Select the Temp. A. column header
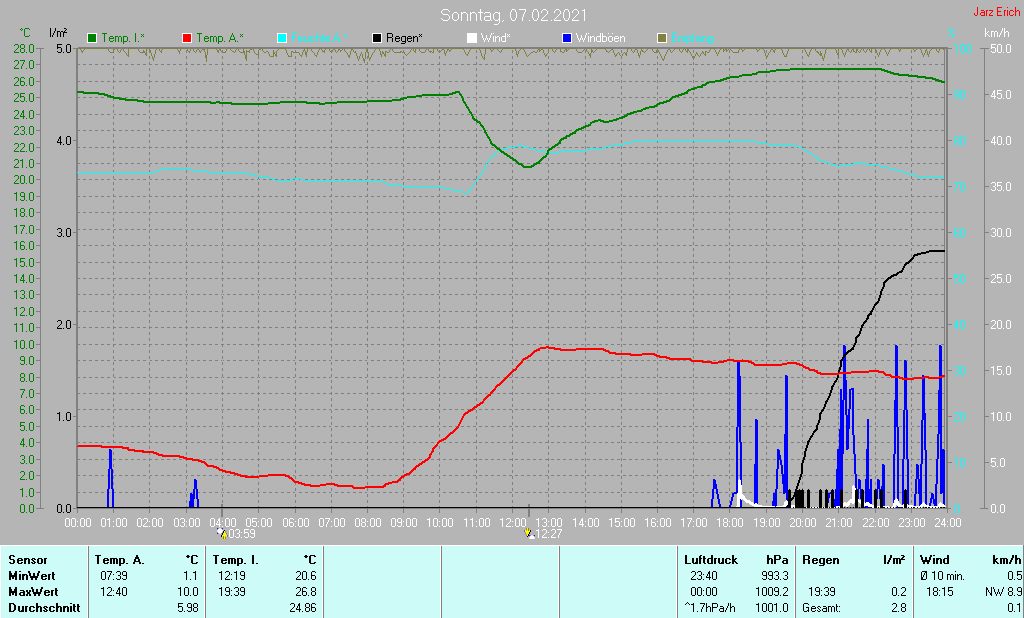The width and height of the screenshot is (1024, 618). [x=119, y=560]
